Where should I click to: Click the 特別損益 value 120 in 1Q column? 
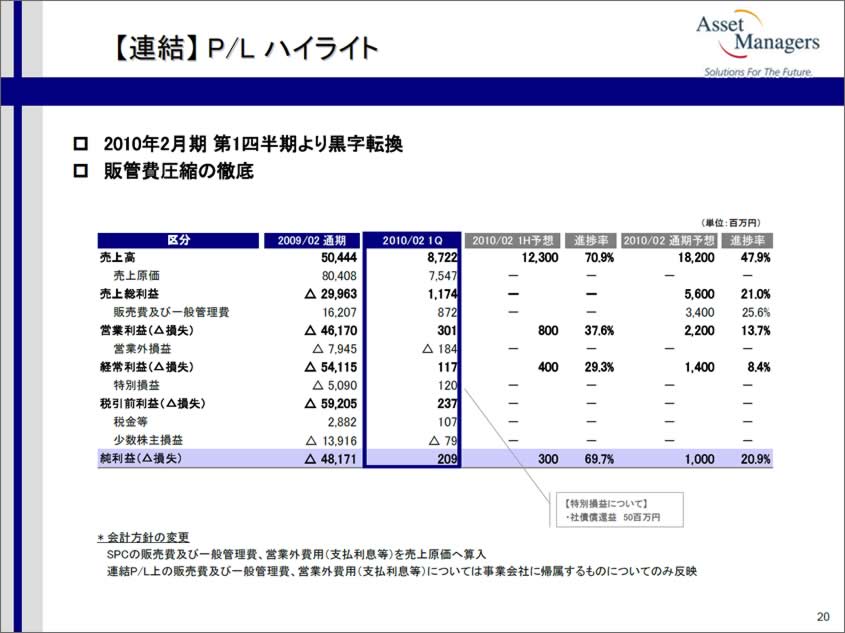[446, 385]
